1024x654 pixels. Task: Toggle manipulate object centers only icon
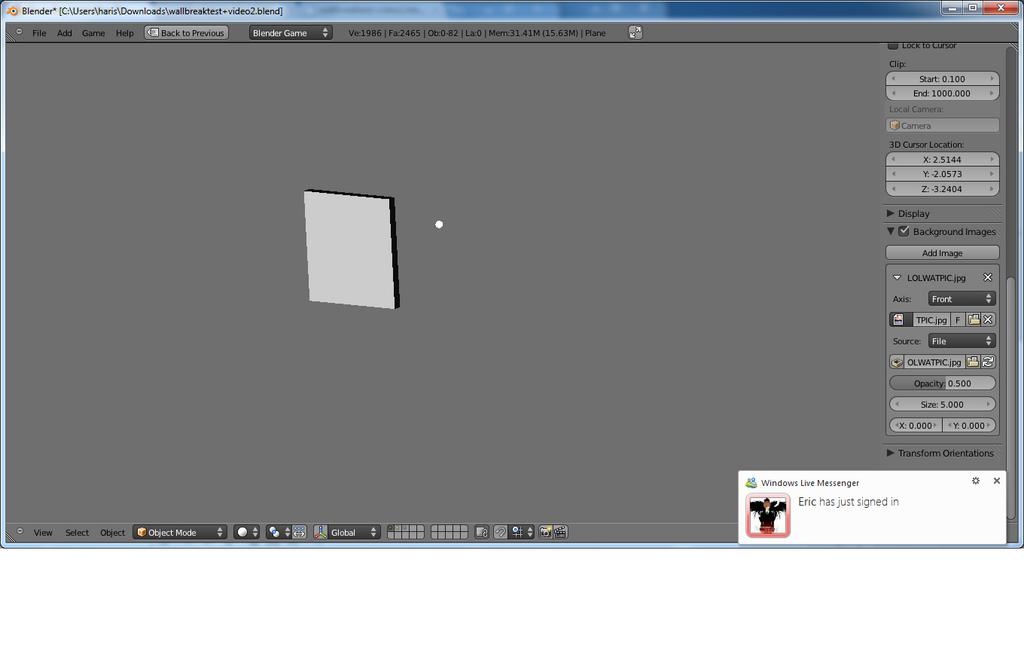[x=299, y=532]
